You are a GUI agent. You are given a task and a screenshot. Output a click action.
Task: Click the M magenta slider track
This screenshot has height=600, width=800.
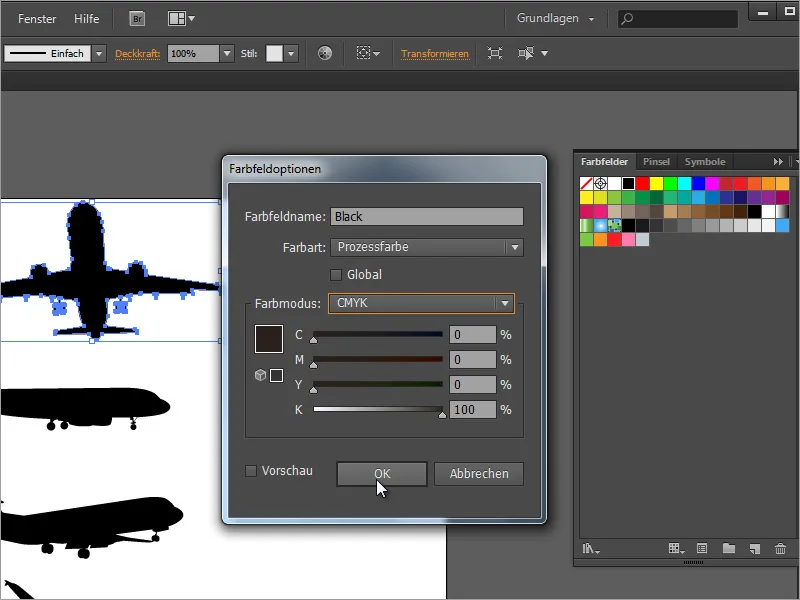(x=378, y=360)
